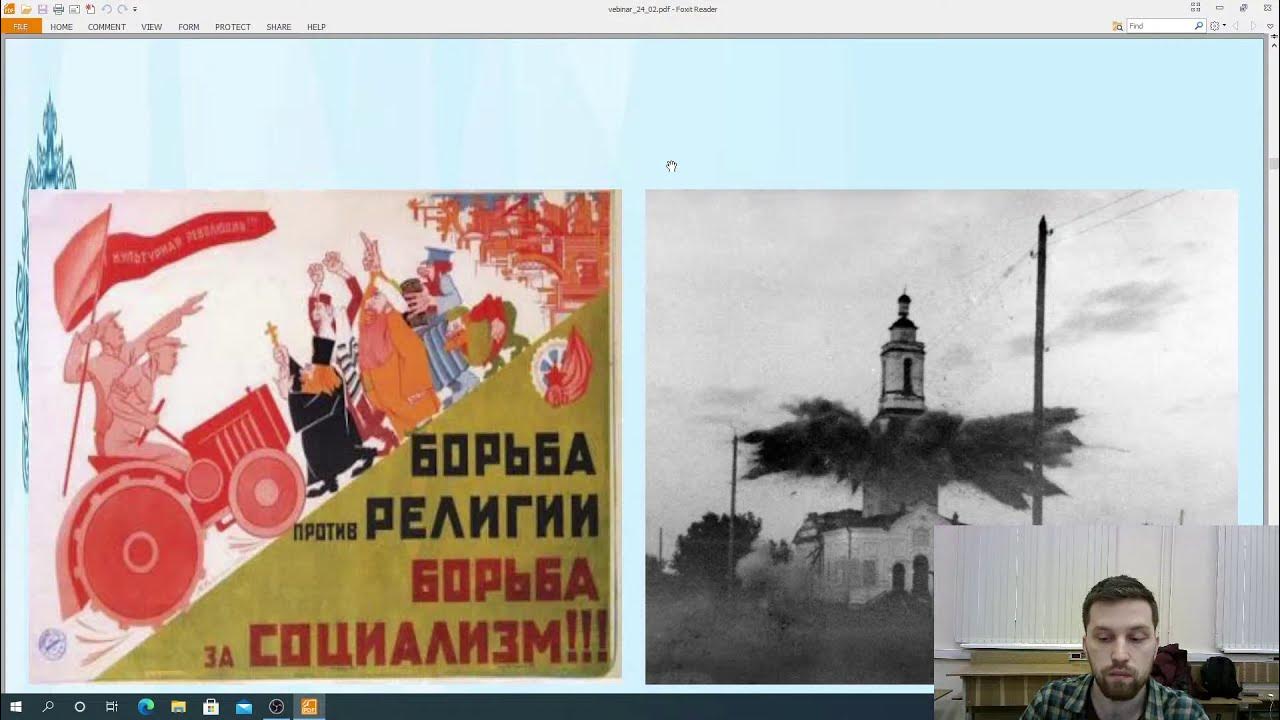Open the FORM ribbon tab

click(x=188, y=27)
